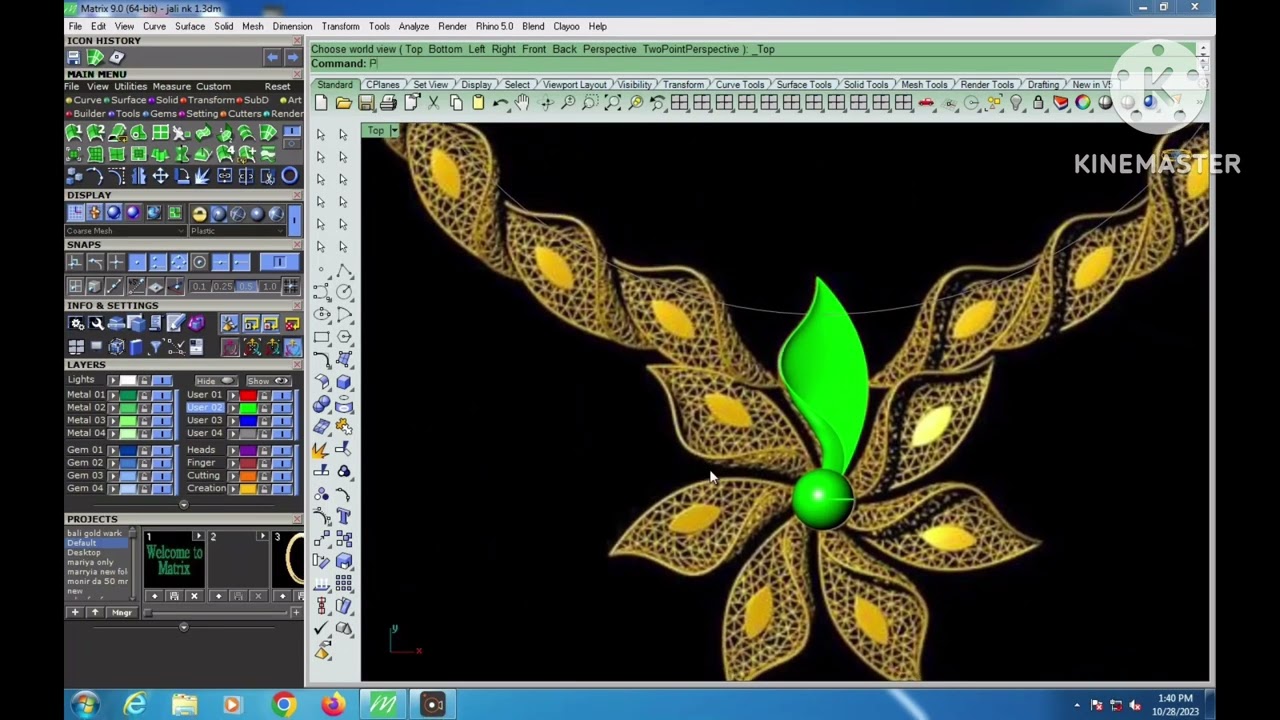
Task: Toggle lock on Gem 01 layer
Action: 145,451
